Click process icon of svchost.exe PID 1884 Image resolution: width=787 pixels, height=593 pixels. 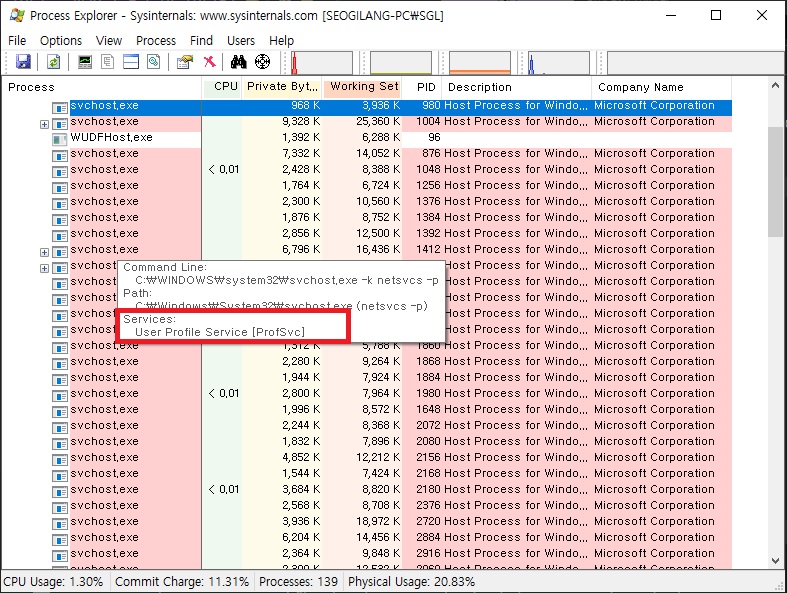point(60,380)
